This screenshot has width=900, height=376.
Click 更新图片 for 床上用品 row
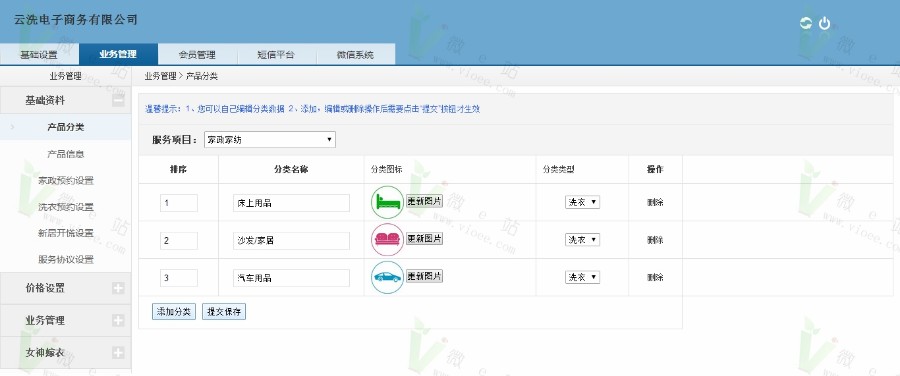[x=424, y=201]
